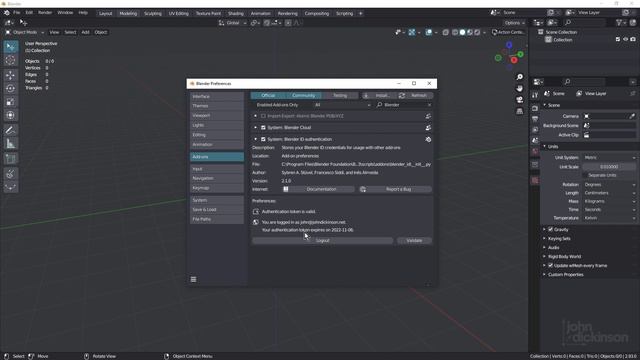Open the Unit System Metric dropdown
This screenshot has width=640, height=360.
click(609, 158)
